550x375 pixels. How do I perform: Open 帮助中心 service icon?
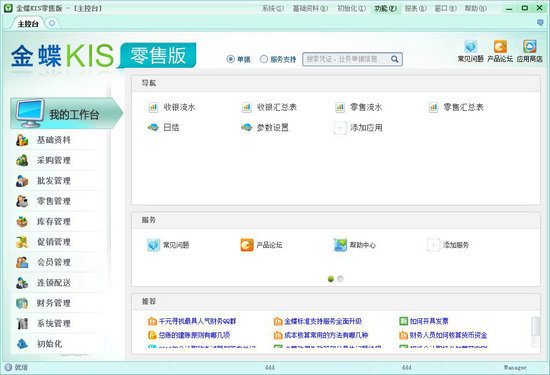340,245
